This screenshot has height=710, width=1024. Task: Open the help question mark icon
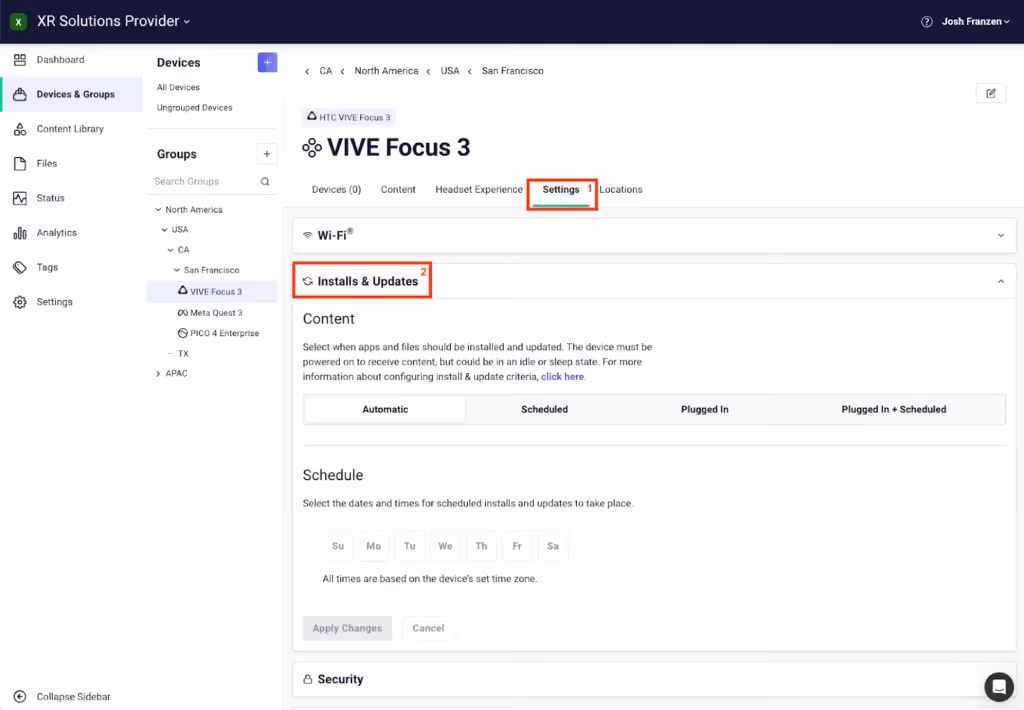tap(926, 22)
